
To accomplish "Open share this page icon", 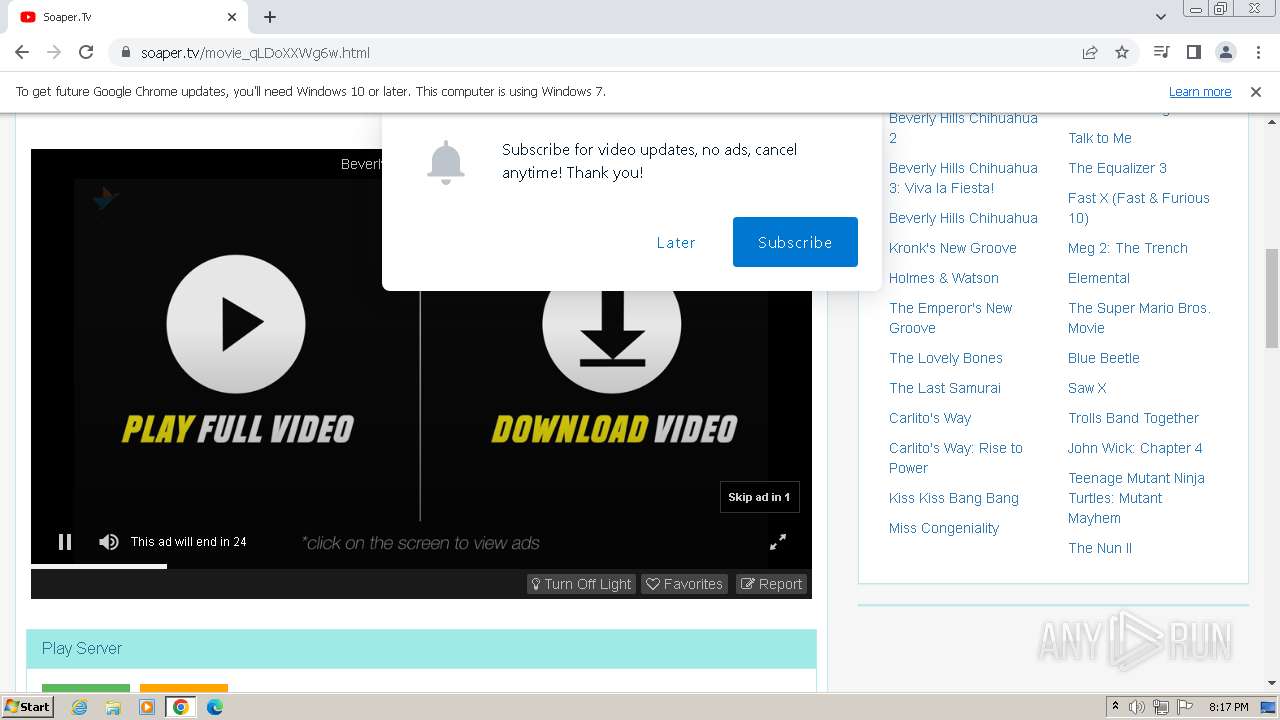I will point(1090,53).
